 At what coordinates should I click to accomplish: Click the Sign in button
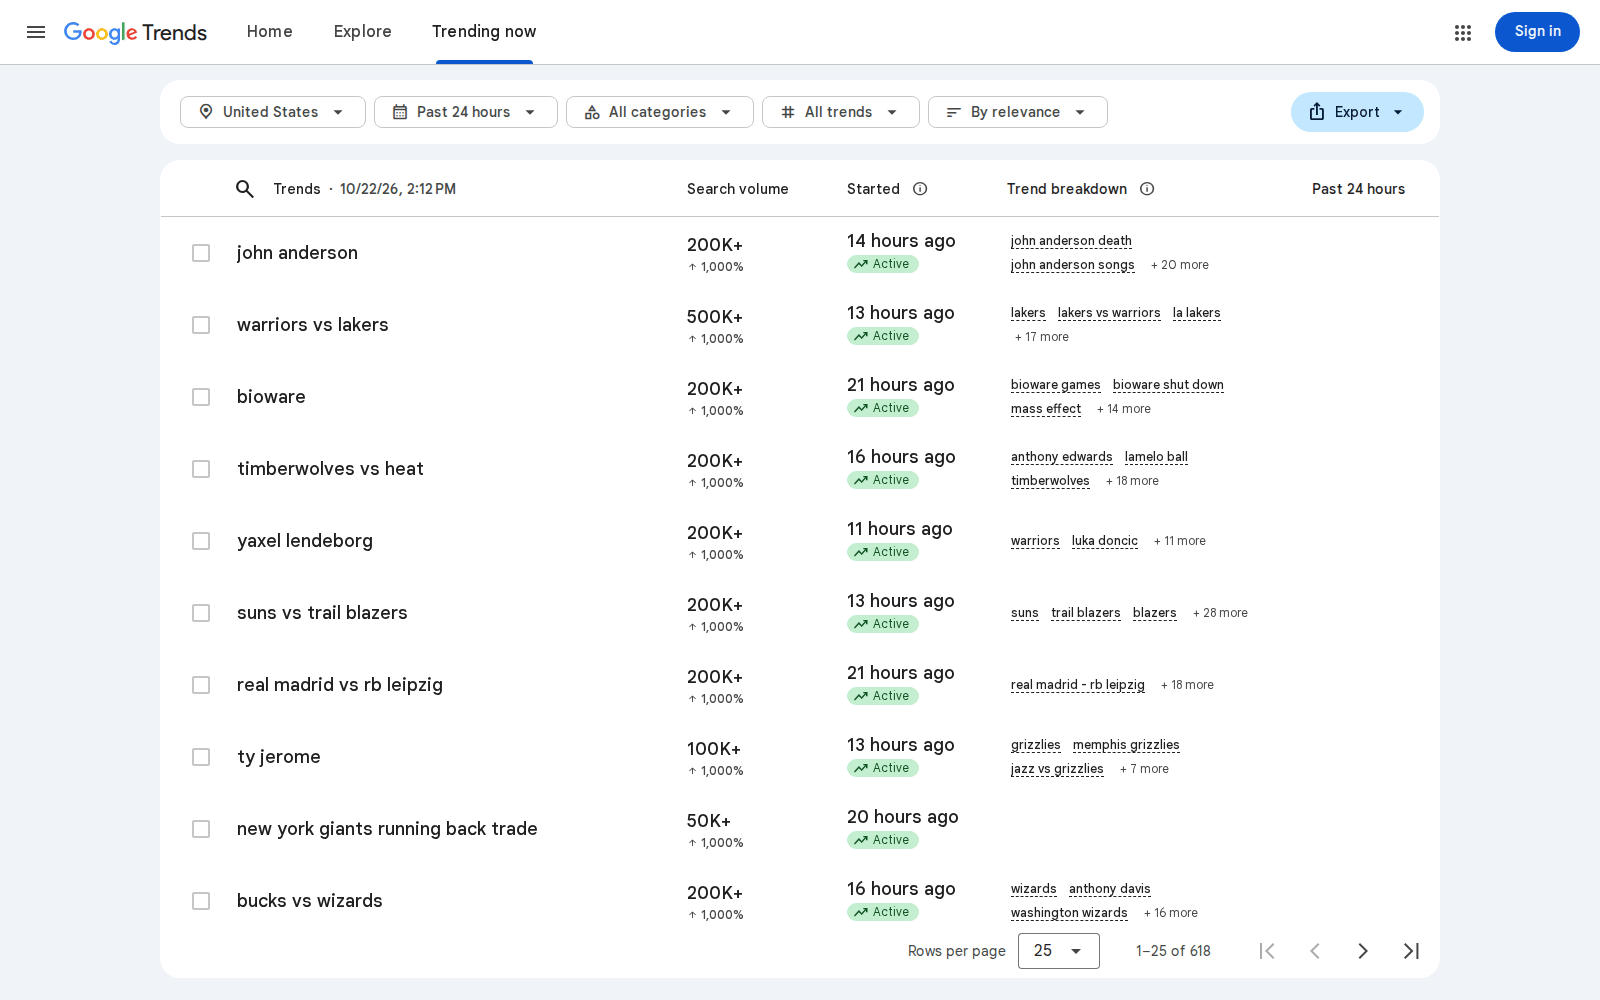pyautogui.click(x=1537, y=32)
